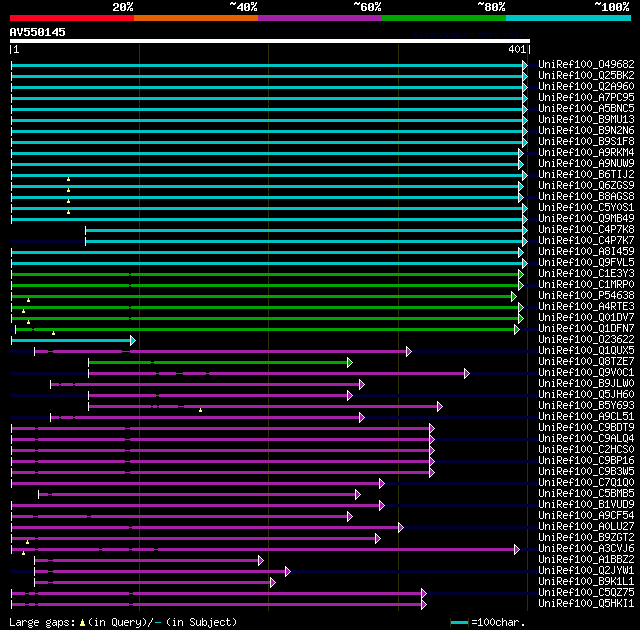Select the UniRef100_C5BMB5 label
The width and height of the screenshot is (640, 630).
click(x=586, y=494)
